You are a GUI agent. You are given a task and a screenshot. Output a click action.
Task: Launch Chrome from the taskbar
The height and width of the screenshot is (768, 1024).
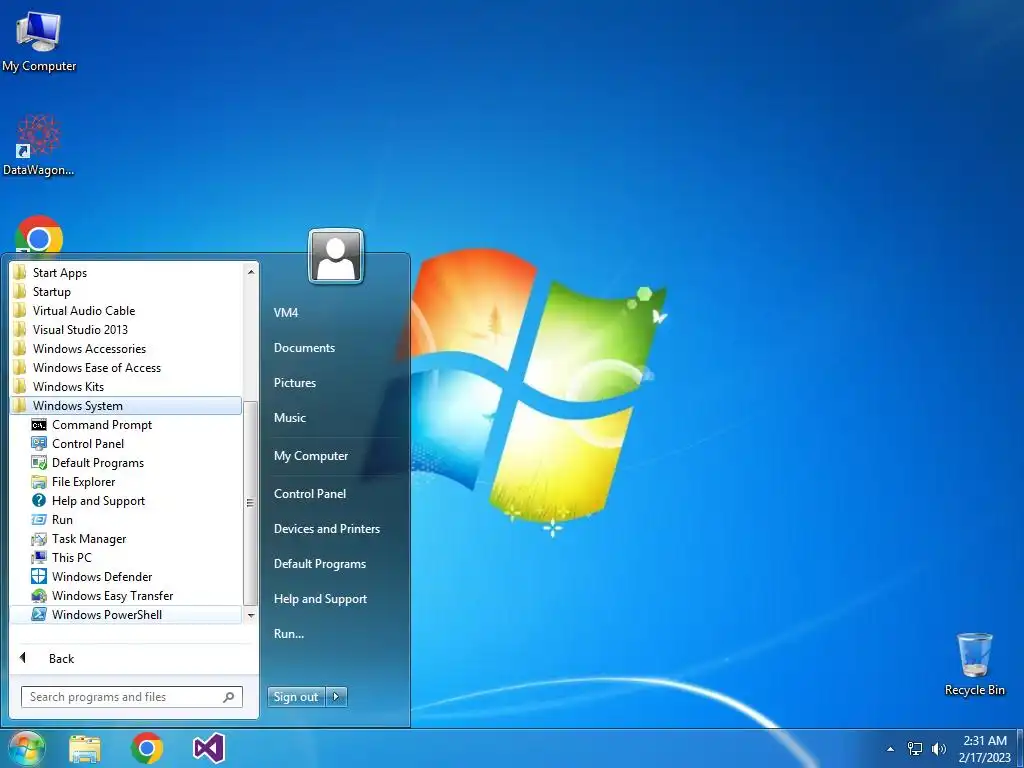pos(147,748)
